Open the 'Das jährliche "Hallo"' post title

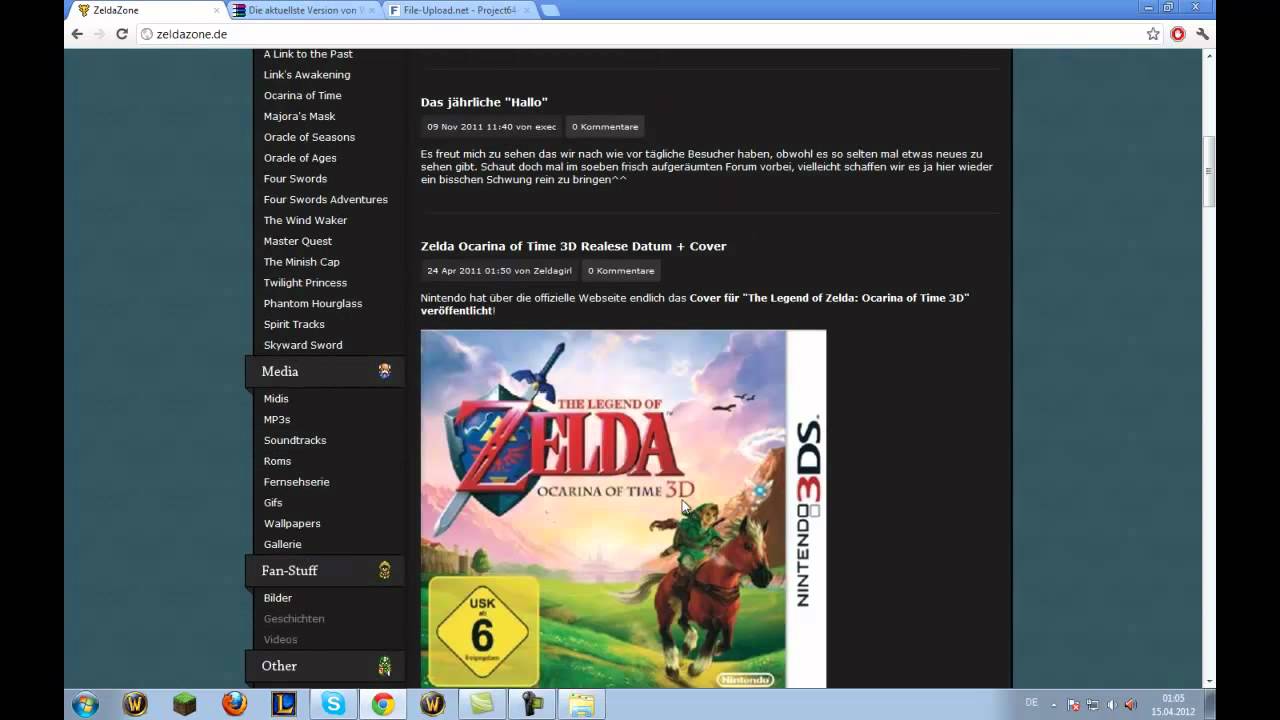(484, 102)
